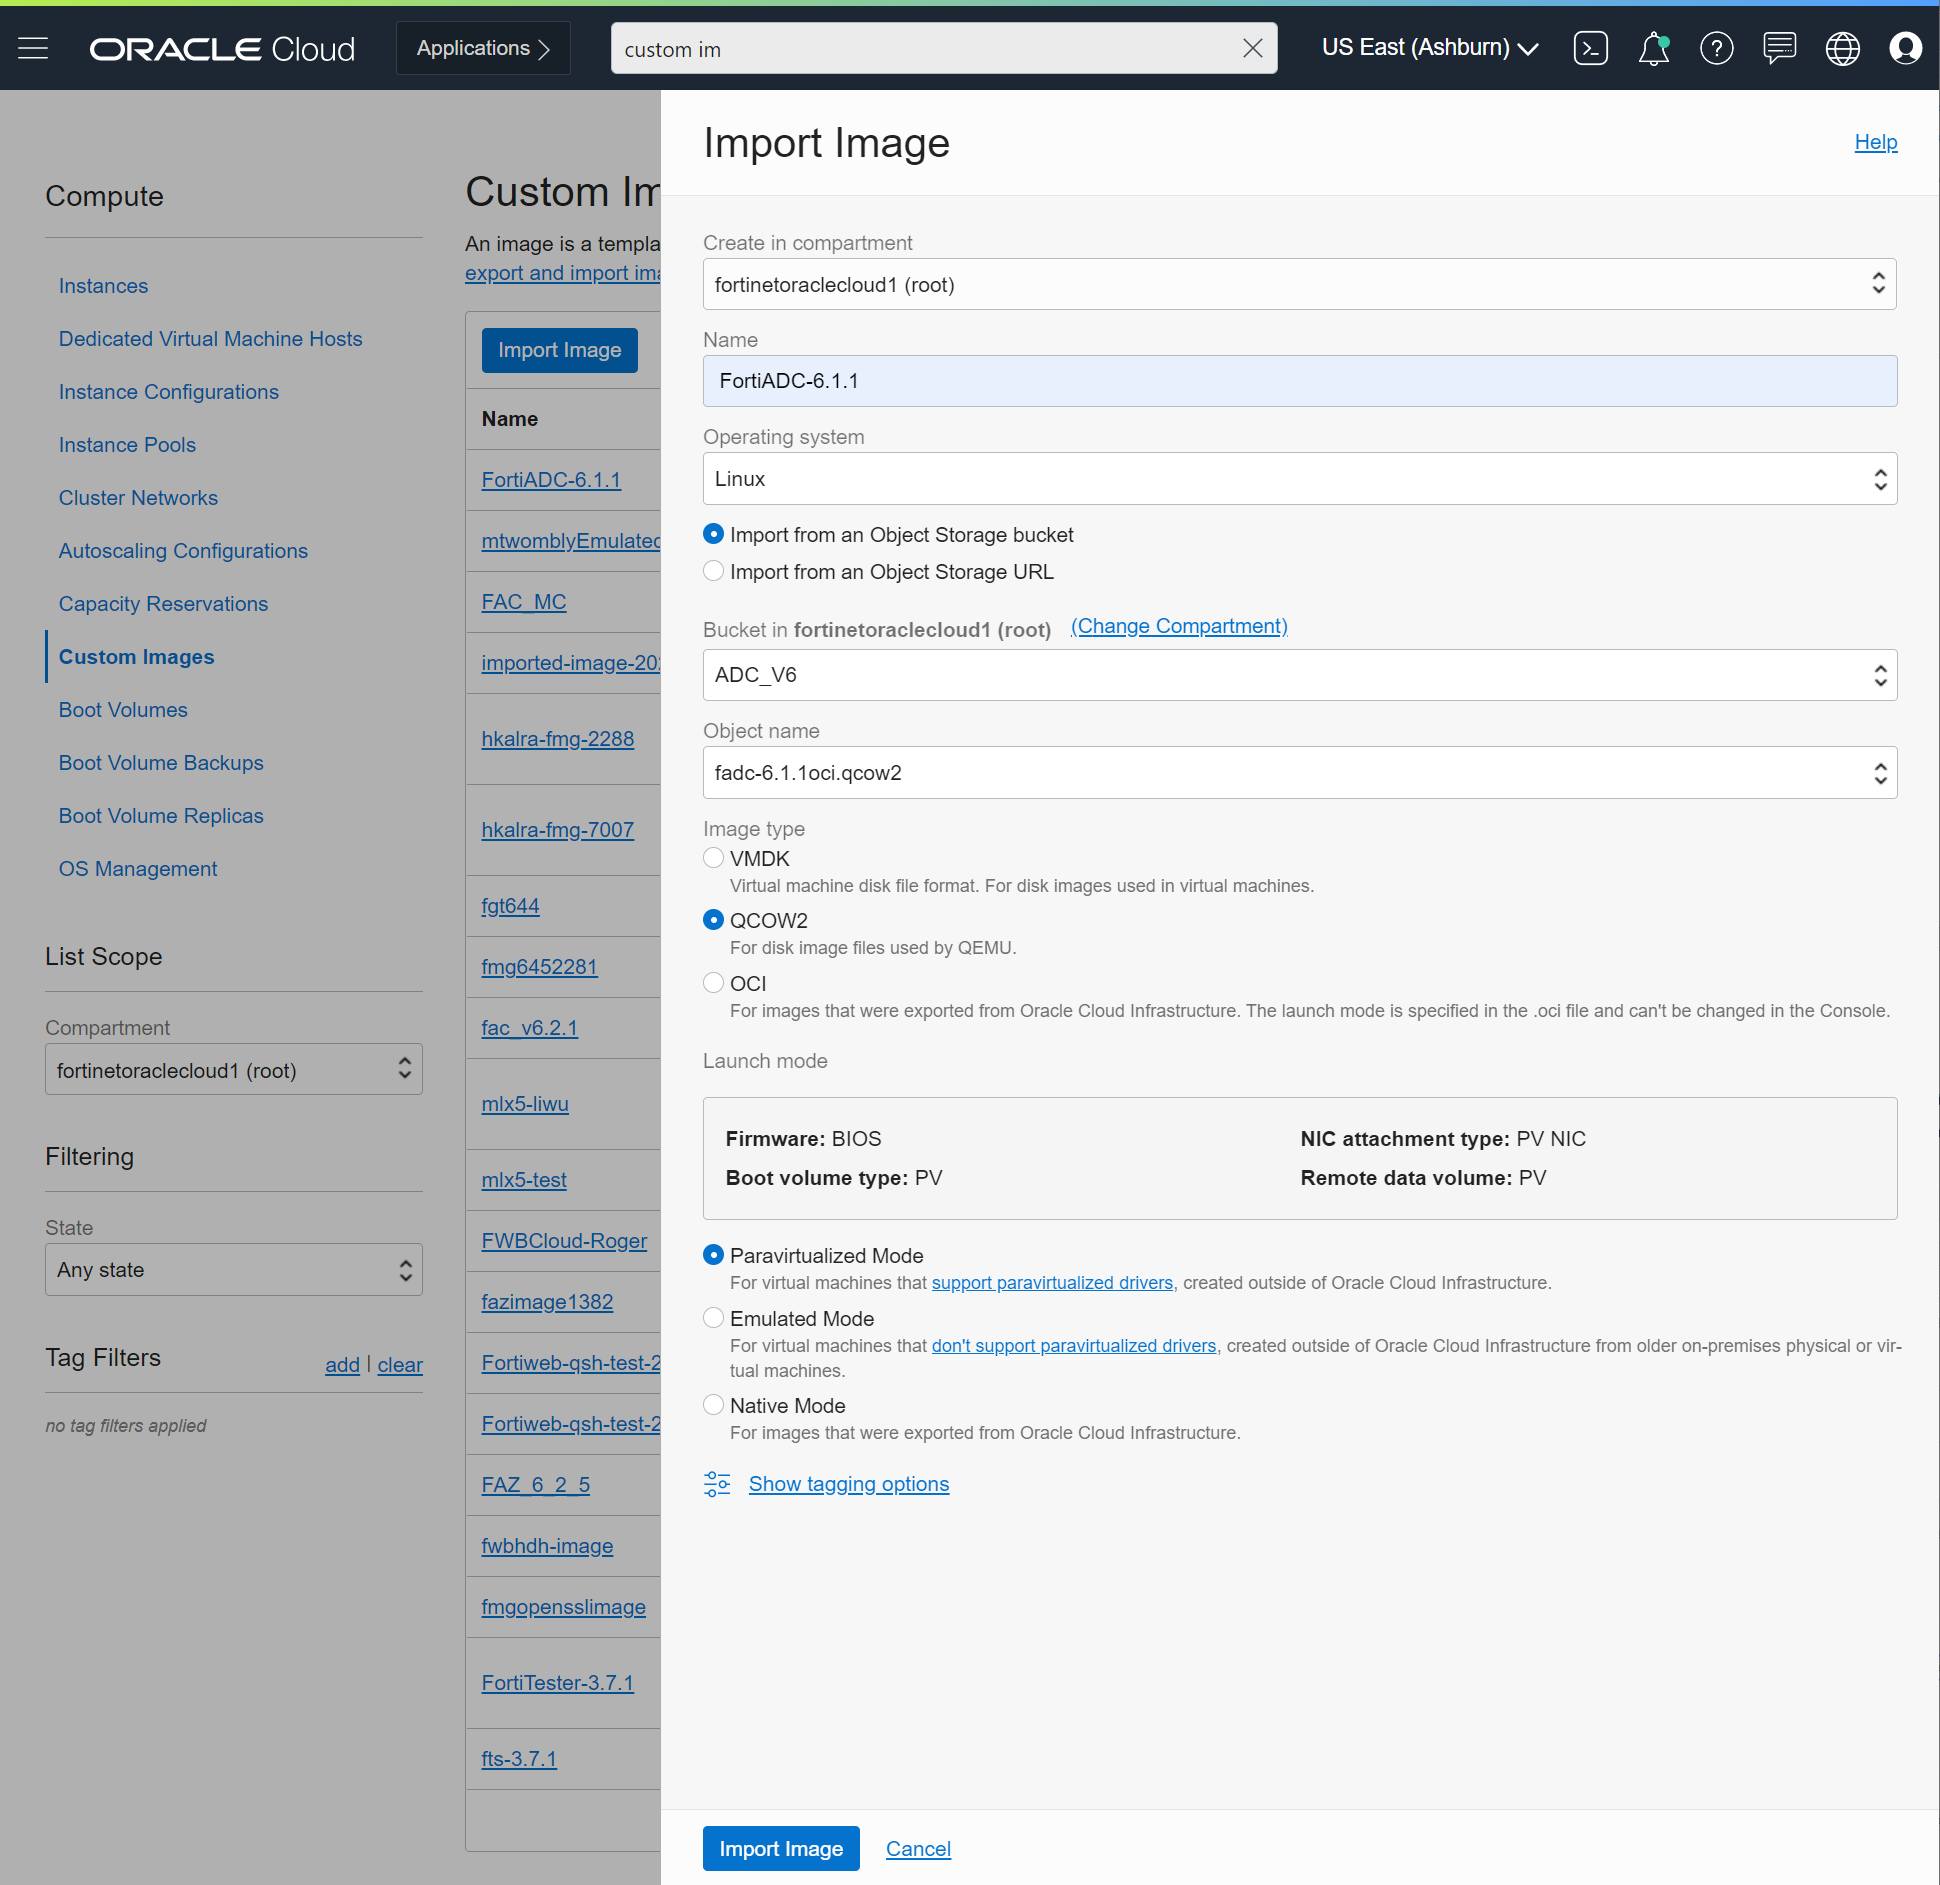This screenshot has height=1885, width=1940.
Task: Open the user profile avatar
Action: point(1906,47)
